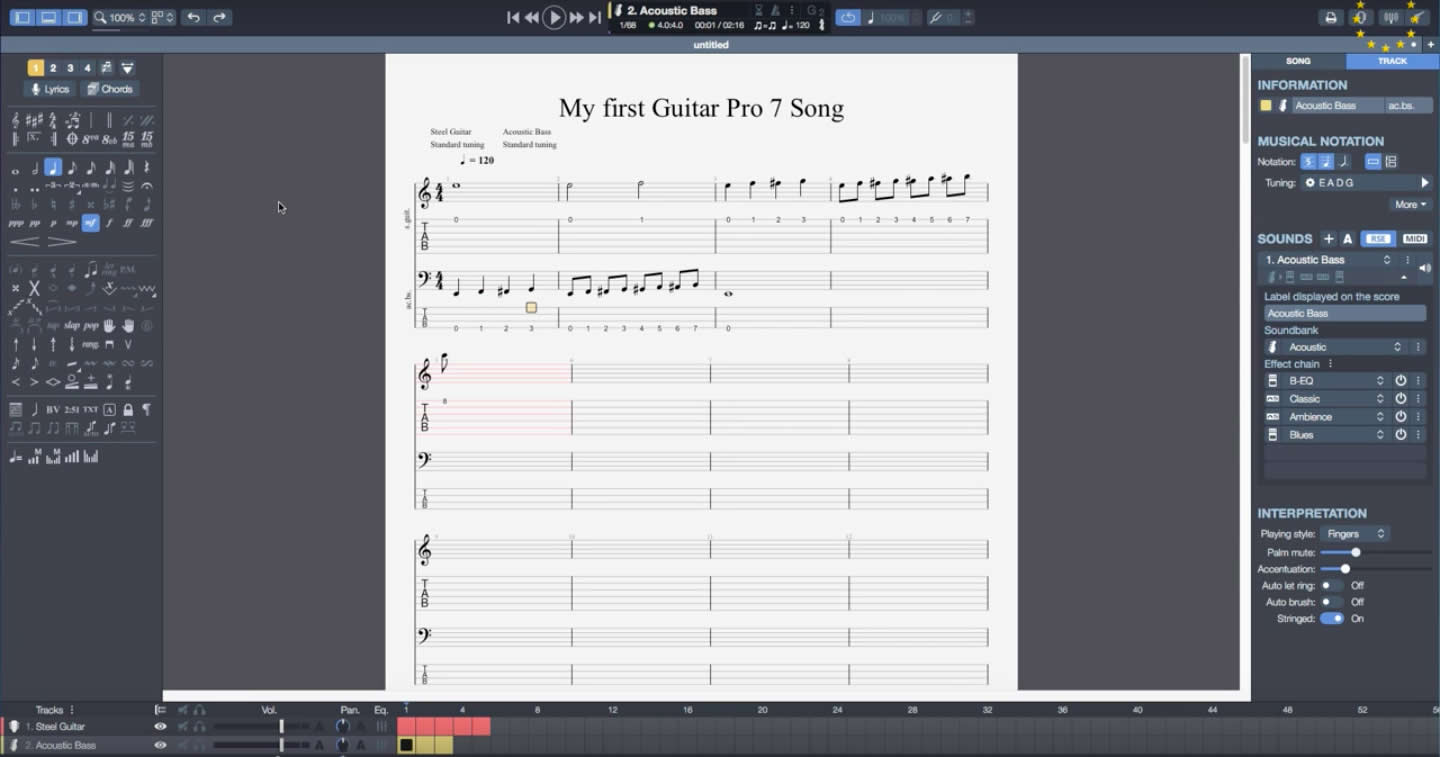1440x757 pixels.
Task: Toggle the B-EQ effect power button
Action: [1401, 381]
